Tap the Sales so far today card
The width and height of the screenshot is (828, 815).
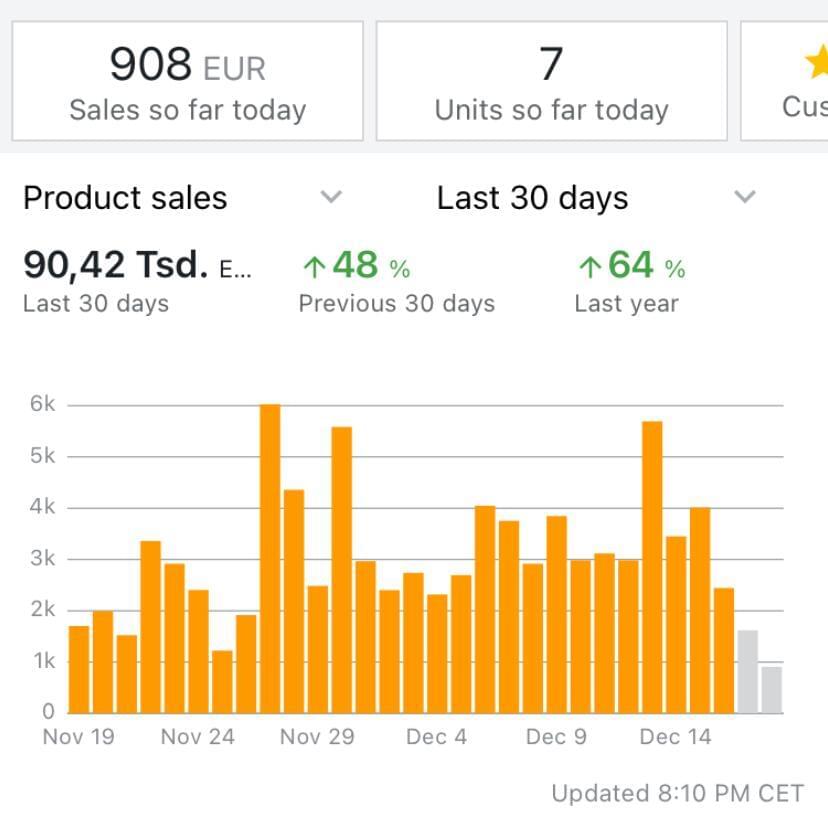point(187,81)
